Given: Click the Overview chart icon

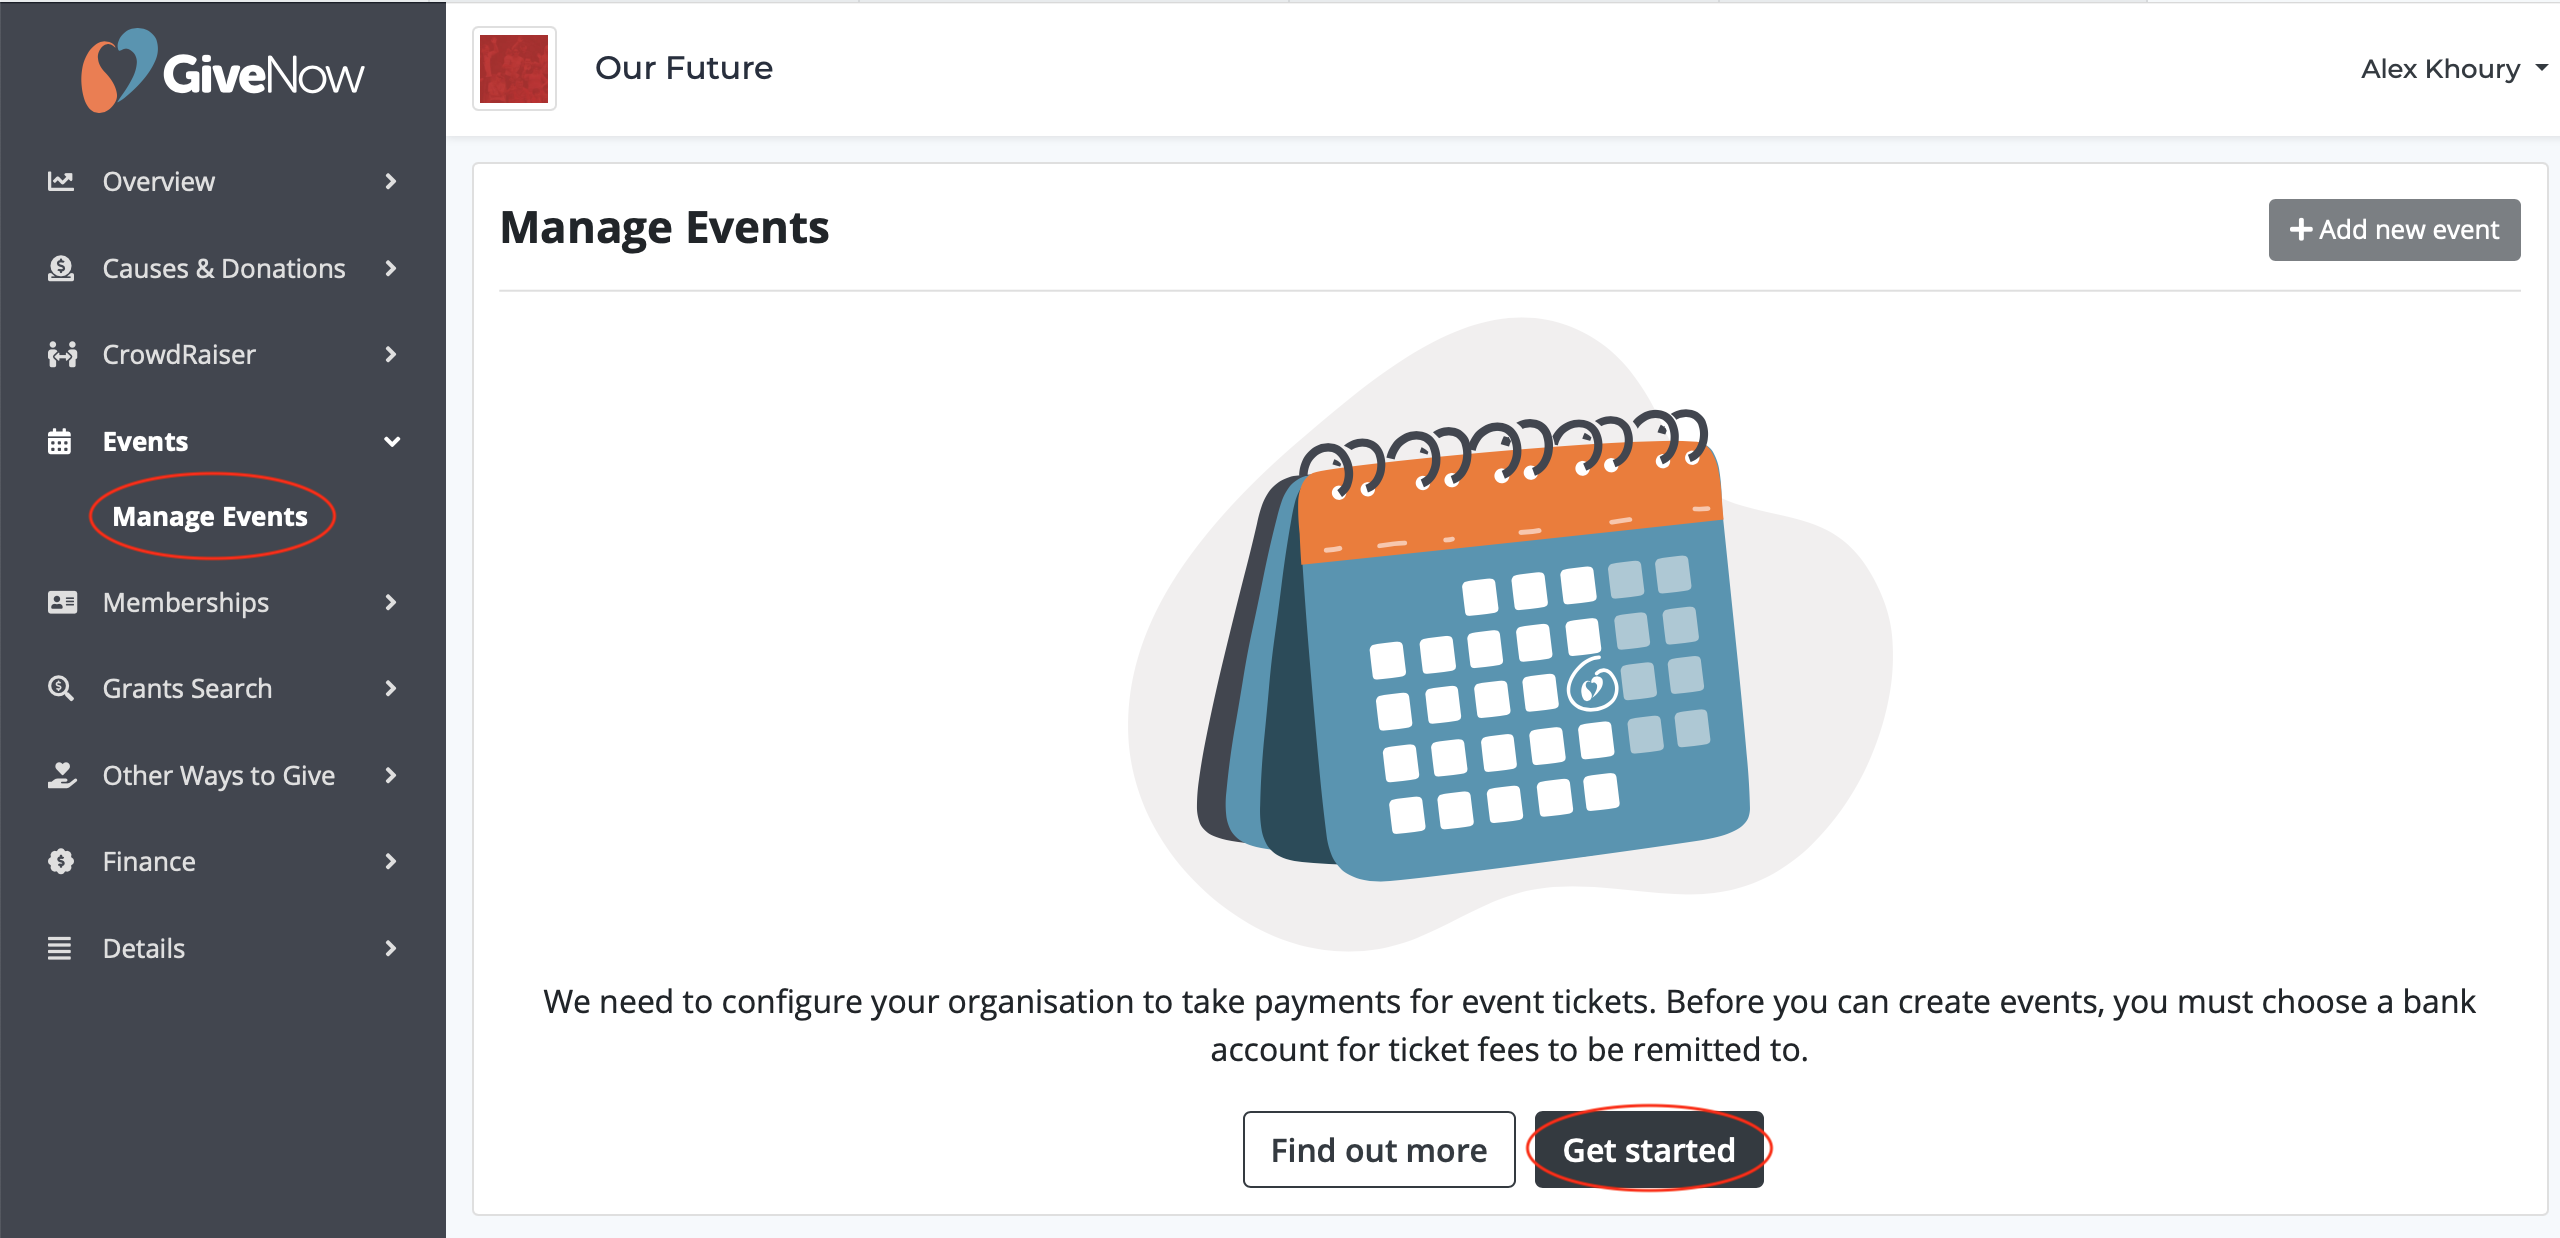Looking at the screenshot, I should coord(61,181).
